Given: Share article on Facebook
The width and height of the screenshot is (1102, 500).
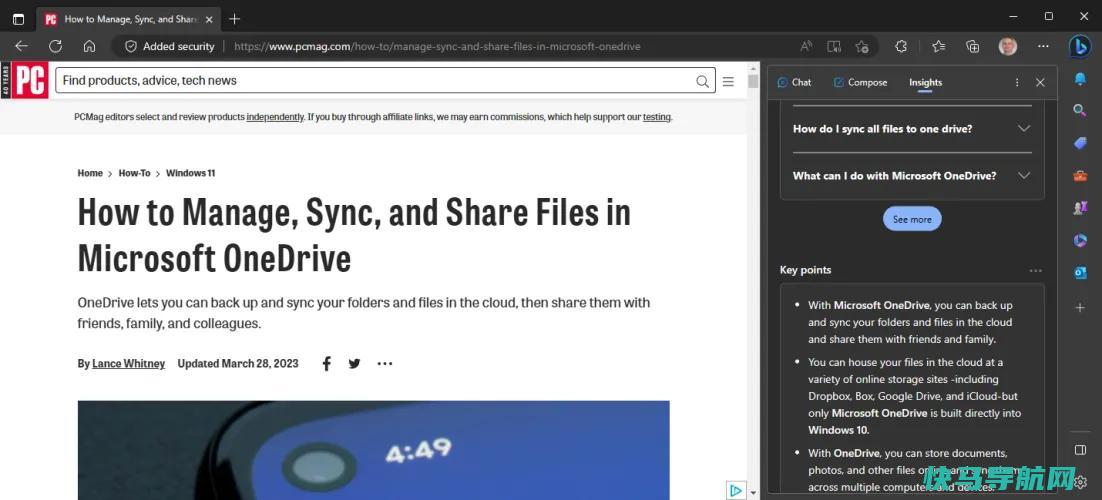Looking at the screenshot, I should [326, 364].
